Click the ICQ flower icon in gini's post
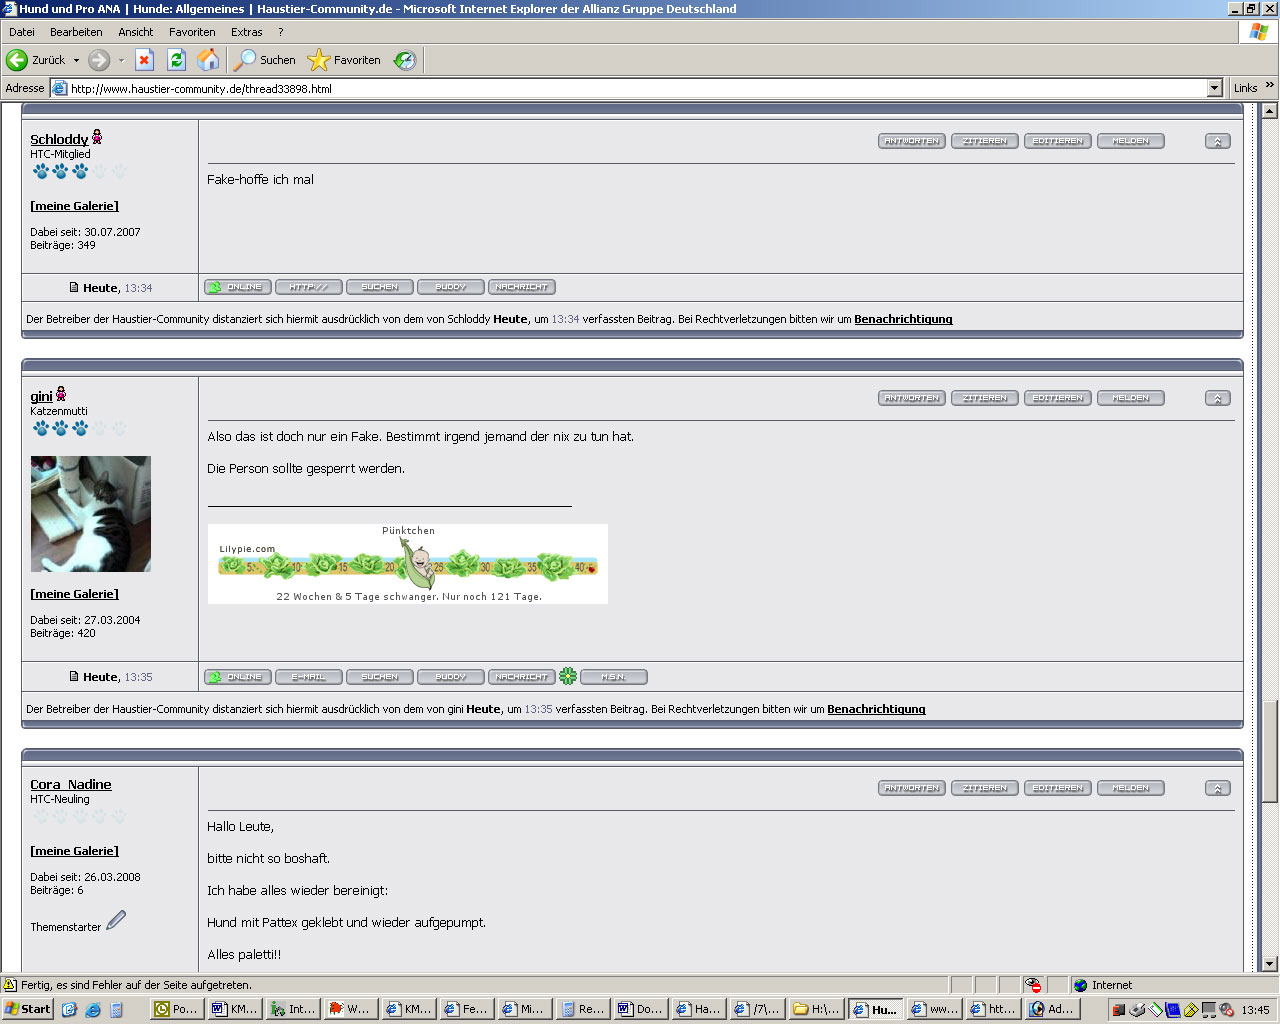 click(568, 677)
